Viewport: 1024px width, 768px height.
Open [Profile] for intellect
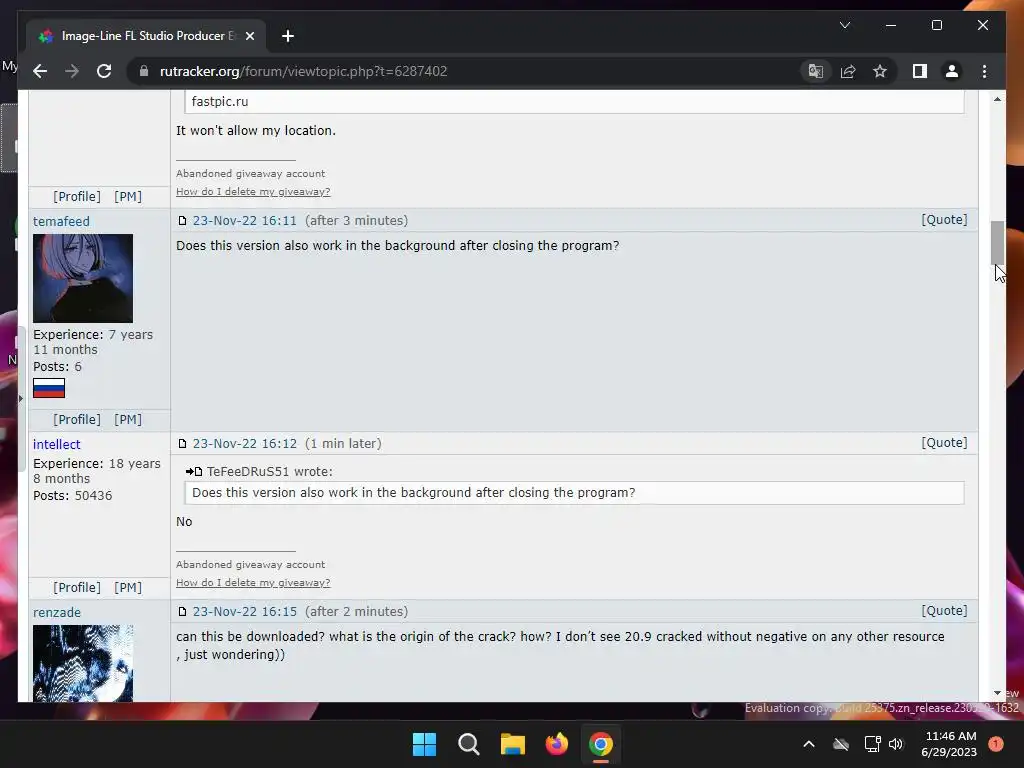pyautogui.click(x=77, y=587)
